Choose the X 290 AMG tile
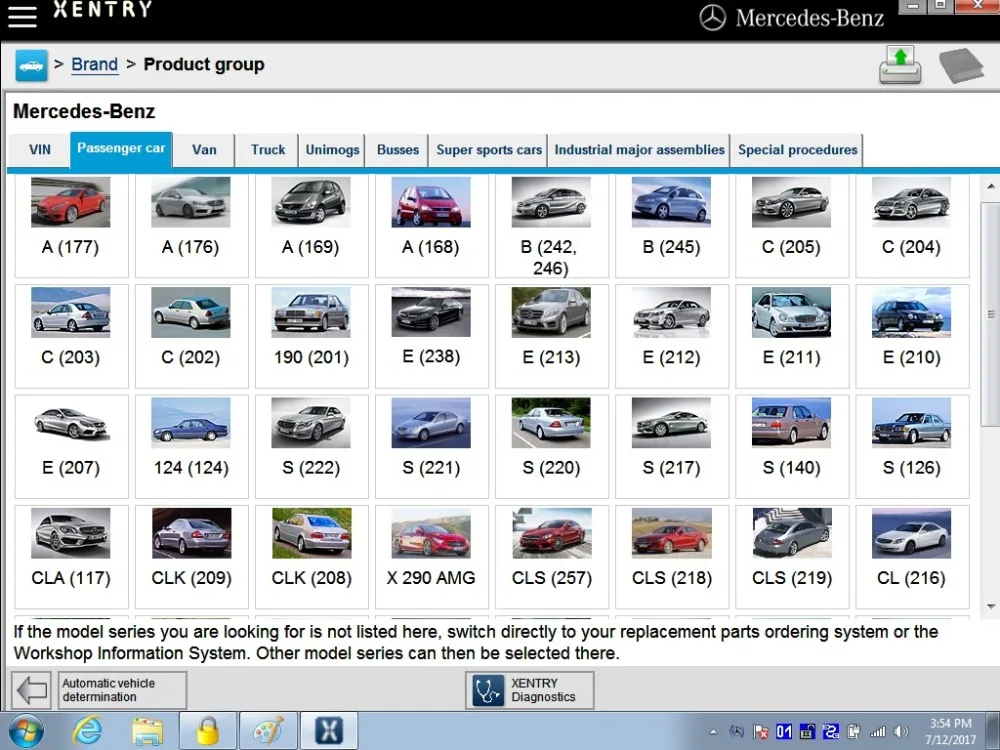Screen dimensions: 1000x750 [x=431, y=557]
